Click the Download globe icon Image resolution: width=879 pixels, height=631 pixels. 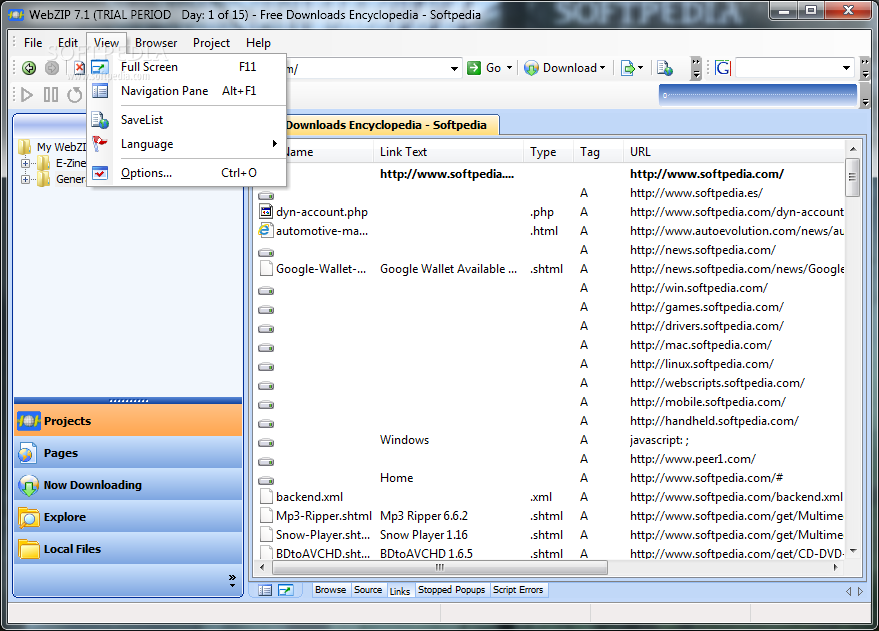tap(531, 68)
